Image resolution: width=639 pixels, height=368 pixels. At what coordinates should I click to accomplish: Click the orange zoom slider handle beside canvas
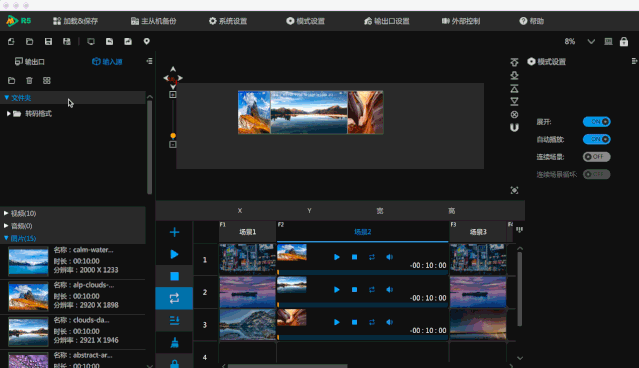[x=173, y=135]
